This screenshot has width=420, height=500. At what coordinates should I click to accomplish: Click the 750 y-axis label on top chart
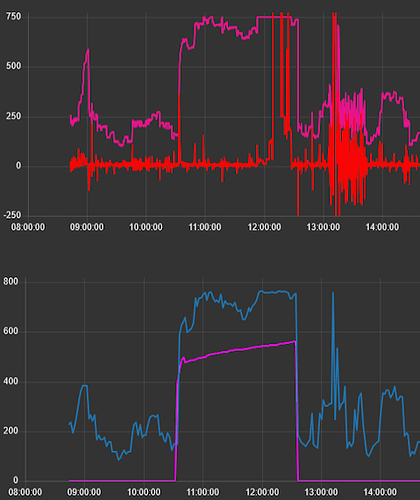(x=13, y=16)
